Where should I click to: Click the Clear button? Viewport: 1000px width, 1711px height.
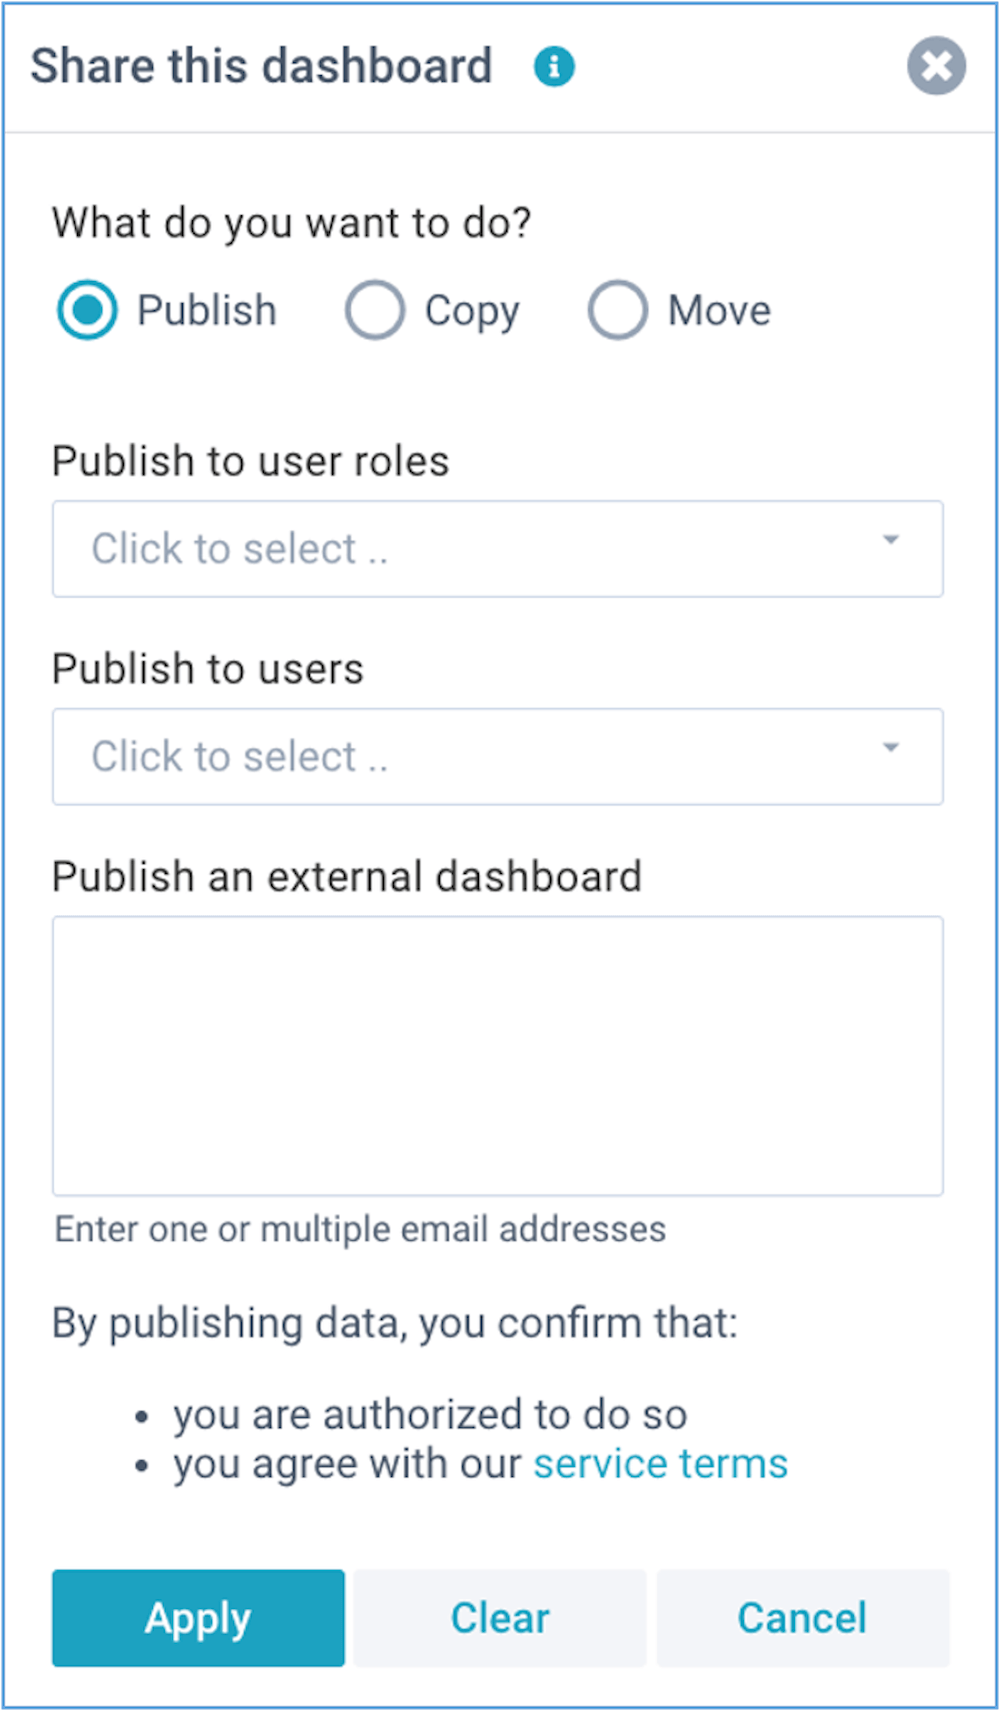pos(500,1618)
